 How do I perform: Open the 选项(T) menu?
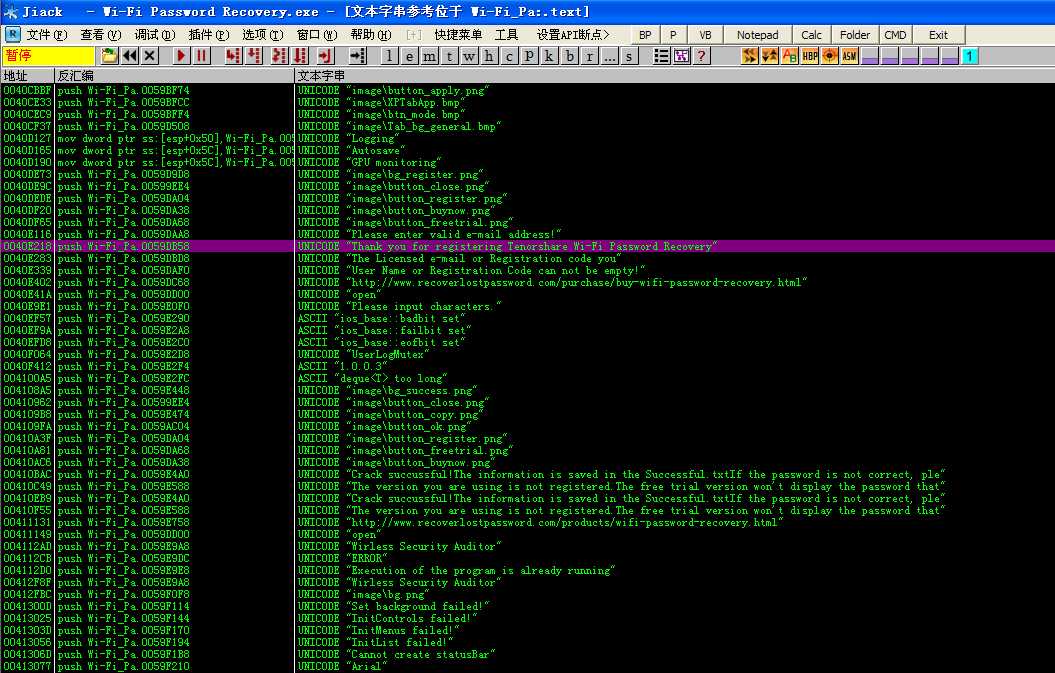pos(262,34)
